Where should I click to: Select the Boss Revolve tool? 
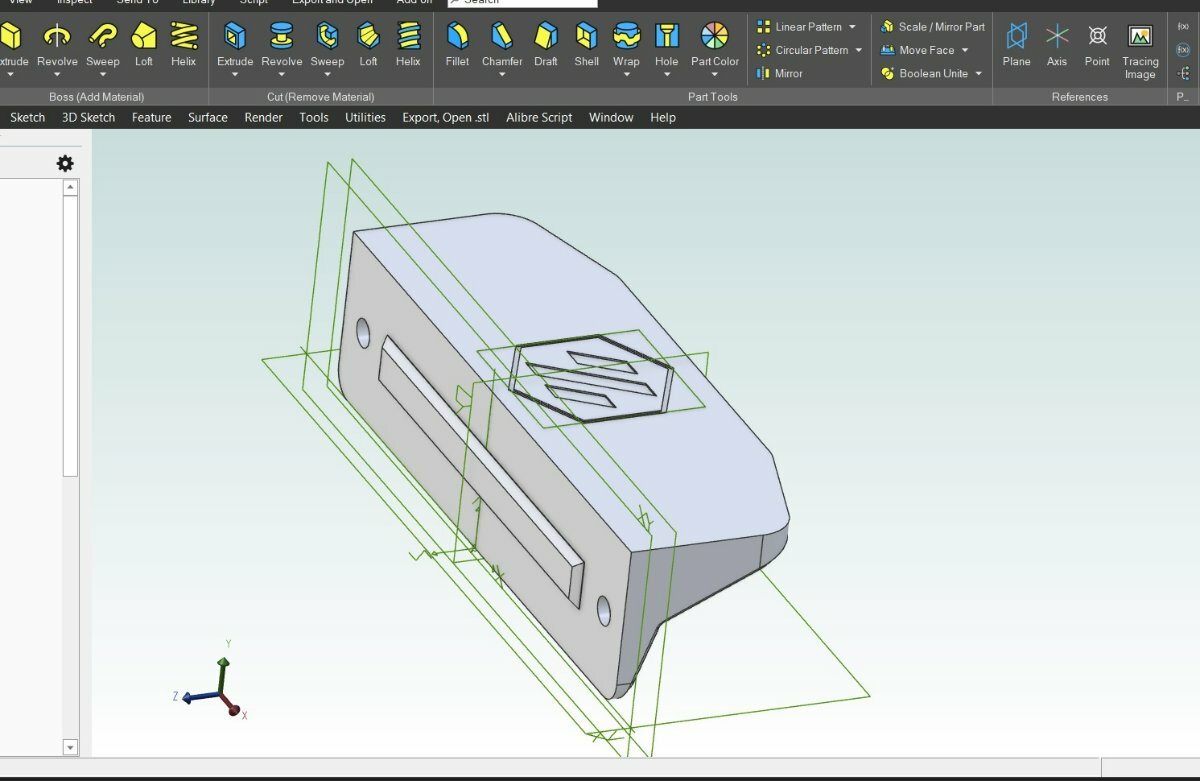(x=57, y=44)
